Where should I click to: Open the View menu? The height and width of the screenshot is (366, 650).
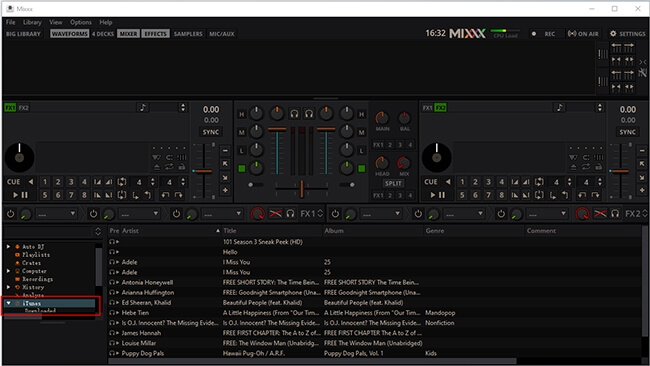(x=56, y=22)
